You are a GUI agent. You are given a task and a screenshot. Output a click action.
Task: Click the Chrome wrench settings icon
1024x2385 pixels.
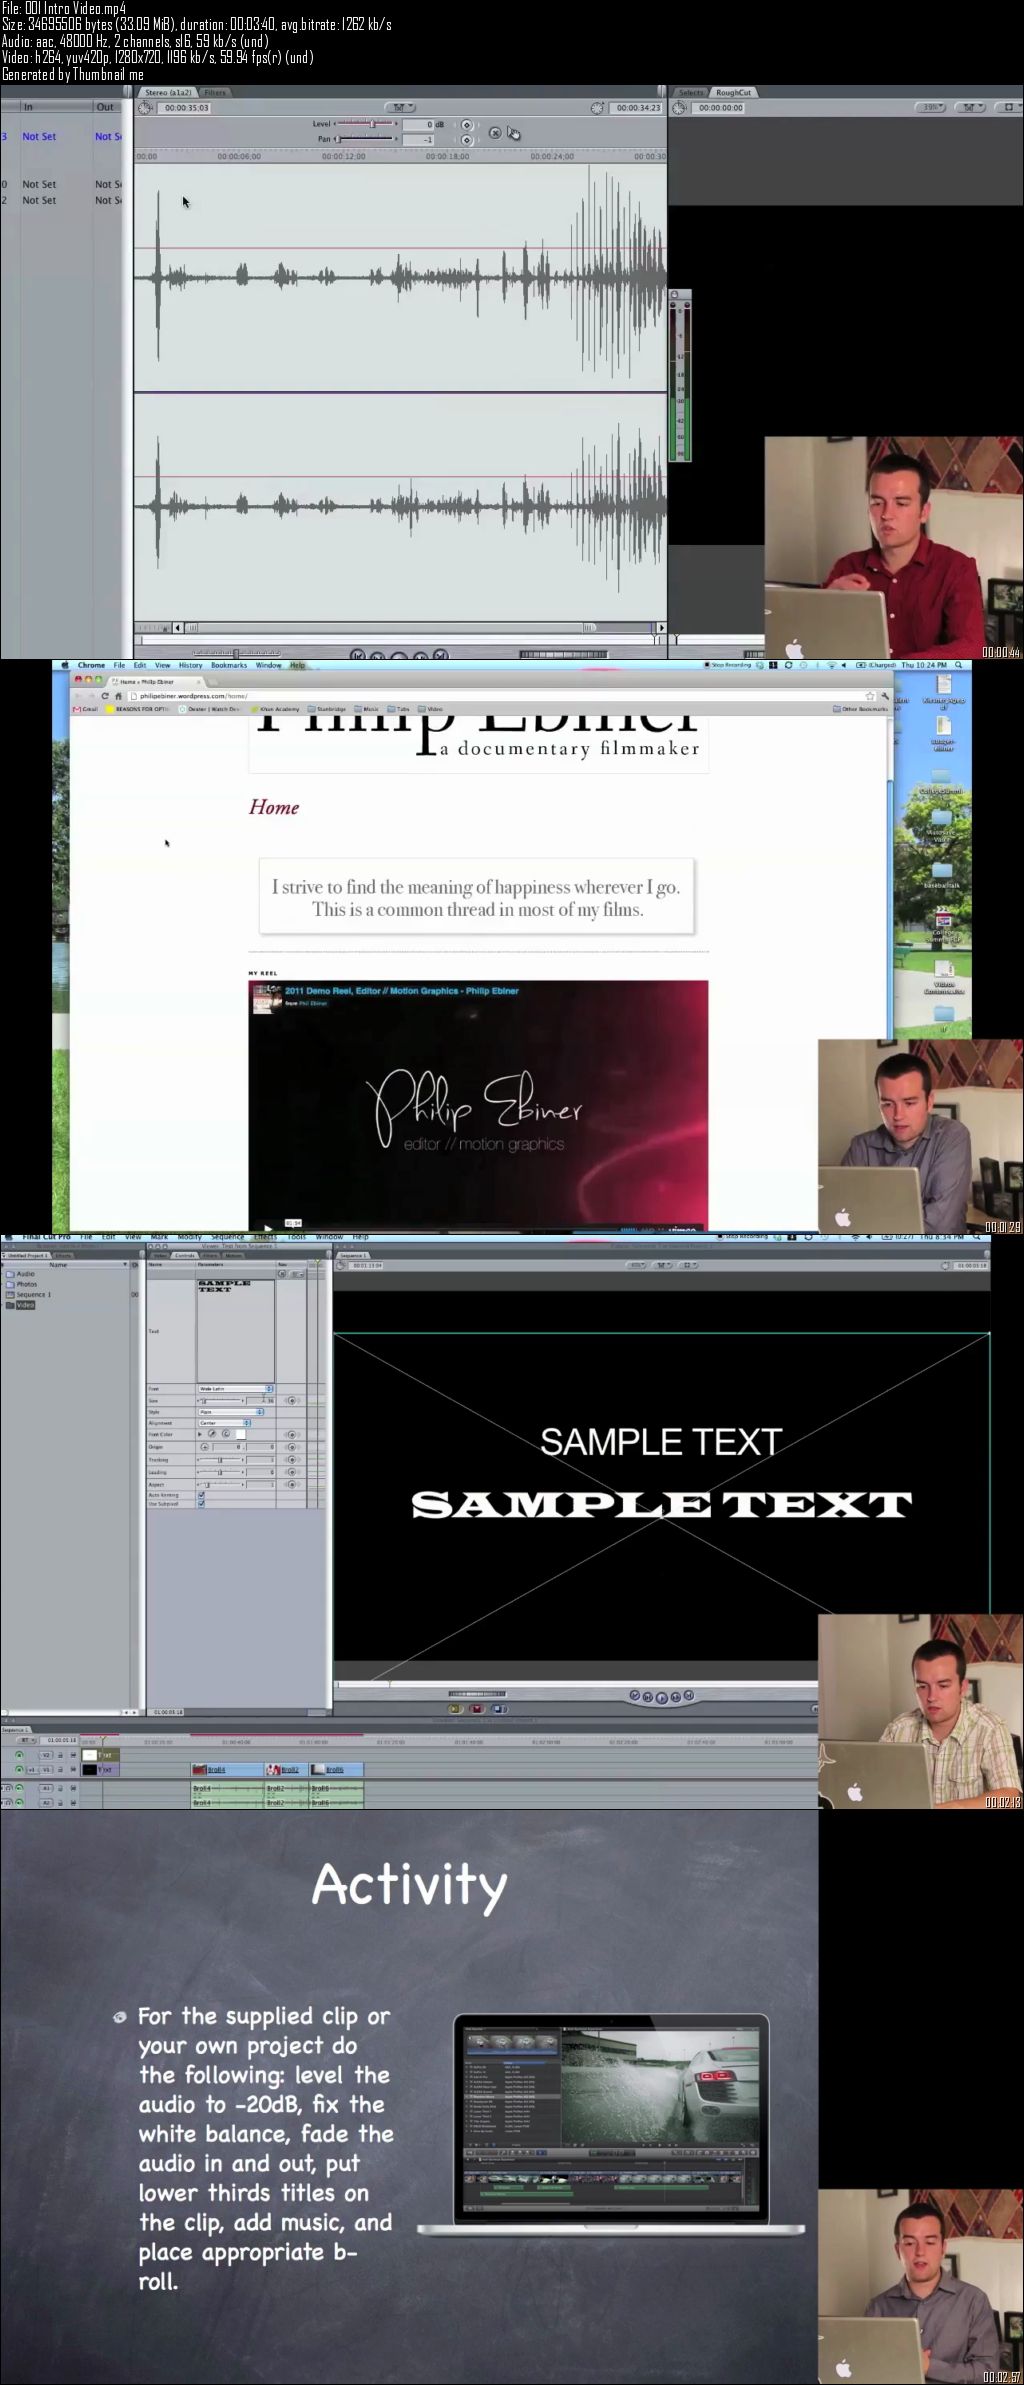click(x=885, y=696)
